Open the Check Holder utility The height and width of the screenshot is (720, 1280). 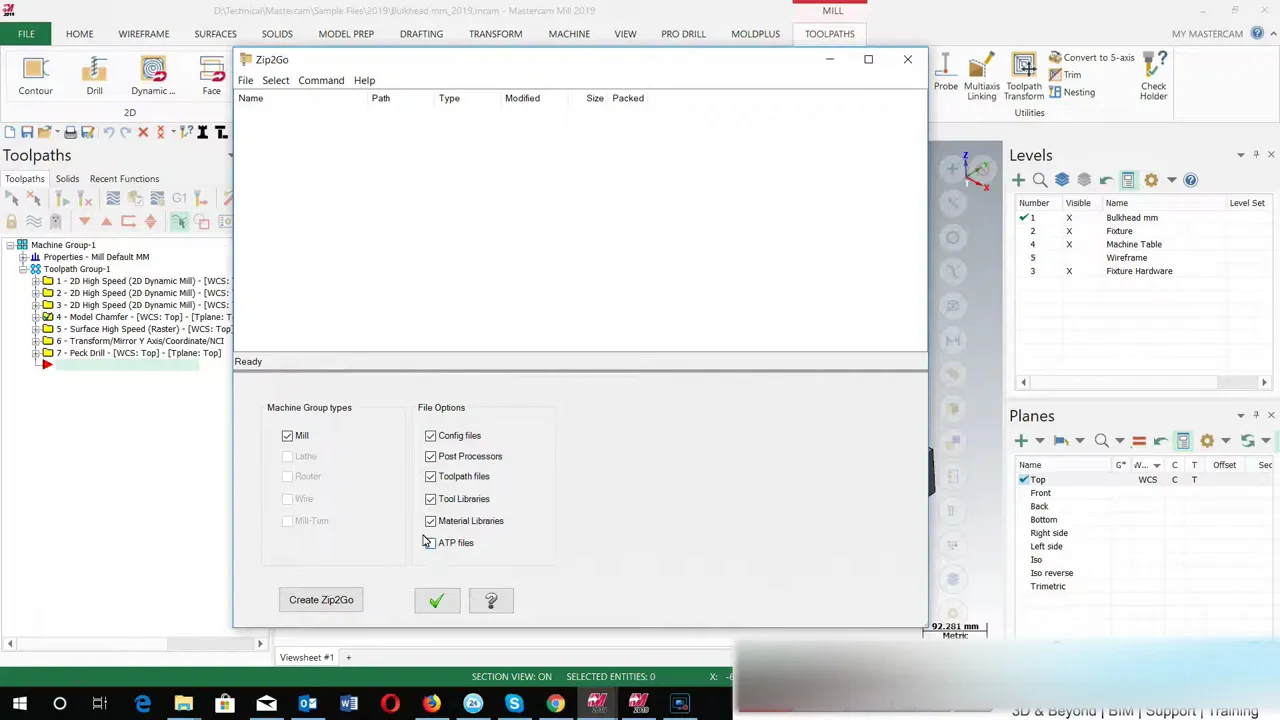point(1153,78)
